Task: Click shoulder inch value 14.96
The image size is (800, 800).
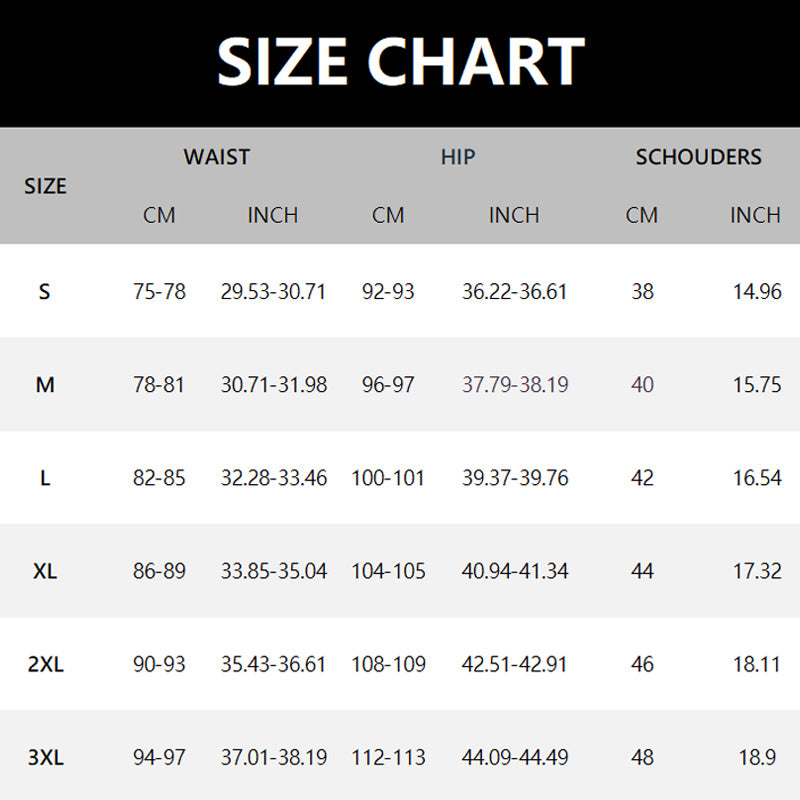Action: point(756,292)
